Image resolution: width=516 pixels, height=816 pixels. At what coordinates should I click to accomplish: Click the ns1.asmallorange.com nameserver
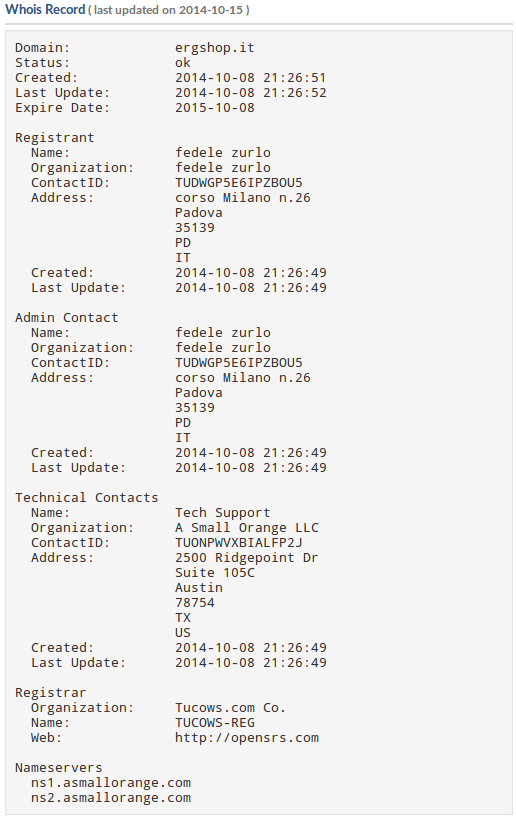[111, 783]
